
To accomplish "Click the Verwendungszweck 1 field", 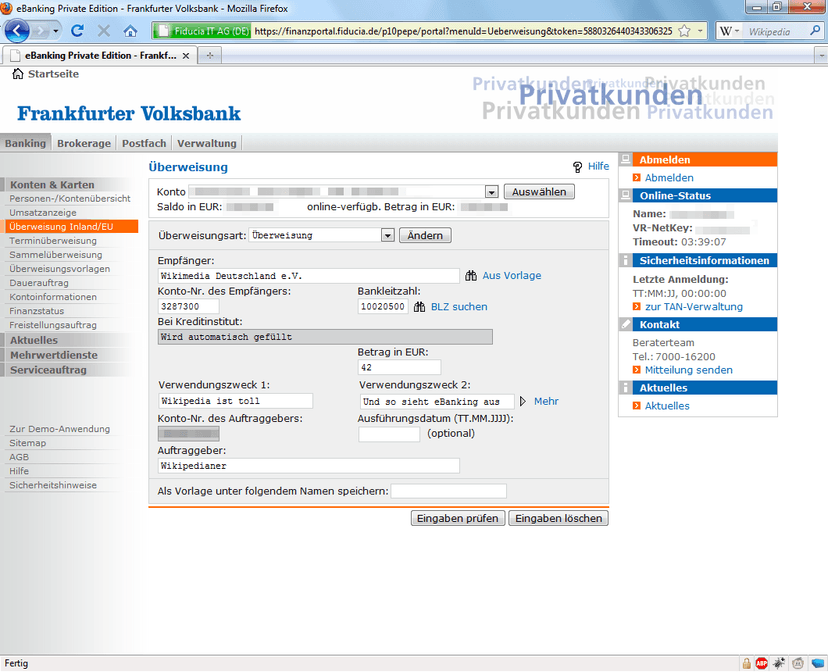I will [236, 401].
